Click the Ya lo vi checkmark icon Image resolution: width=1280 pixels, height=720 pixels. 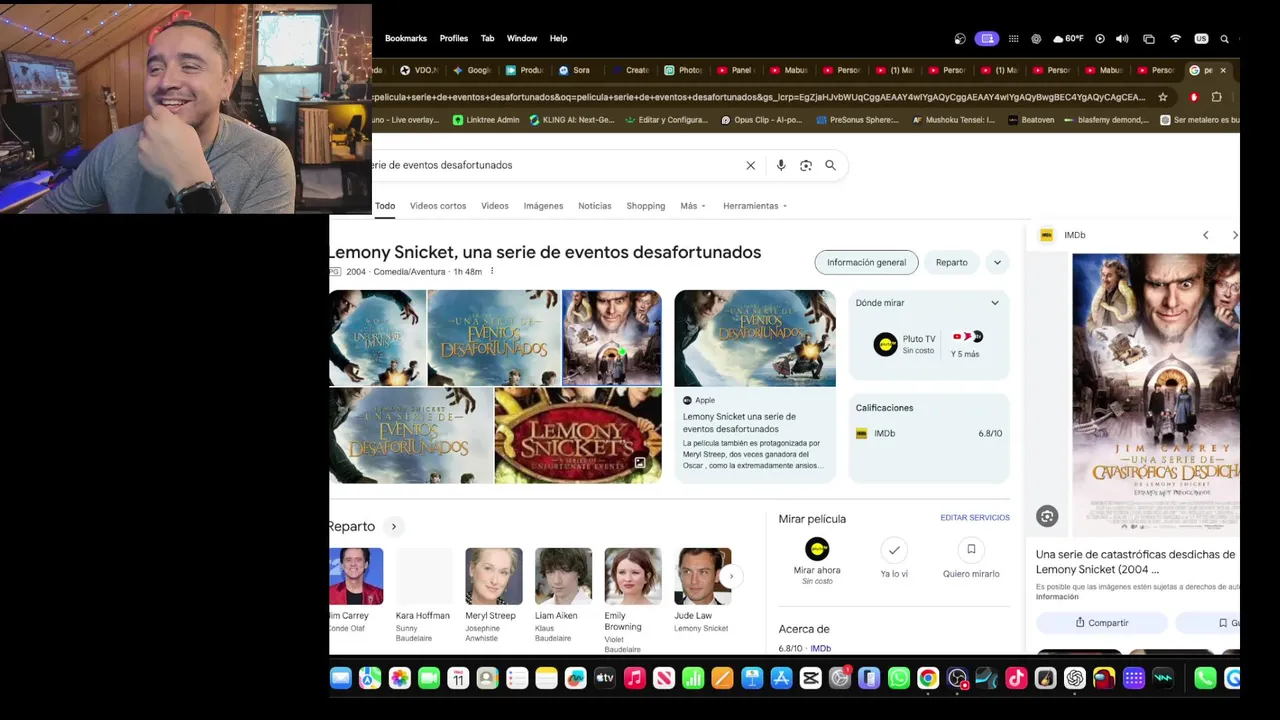click(x=894, y=550)
